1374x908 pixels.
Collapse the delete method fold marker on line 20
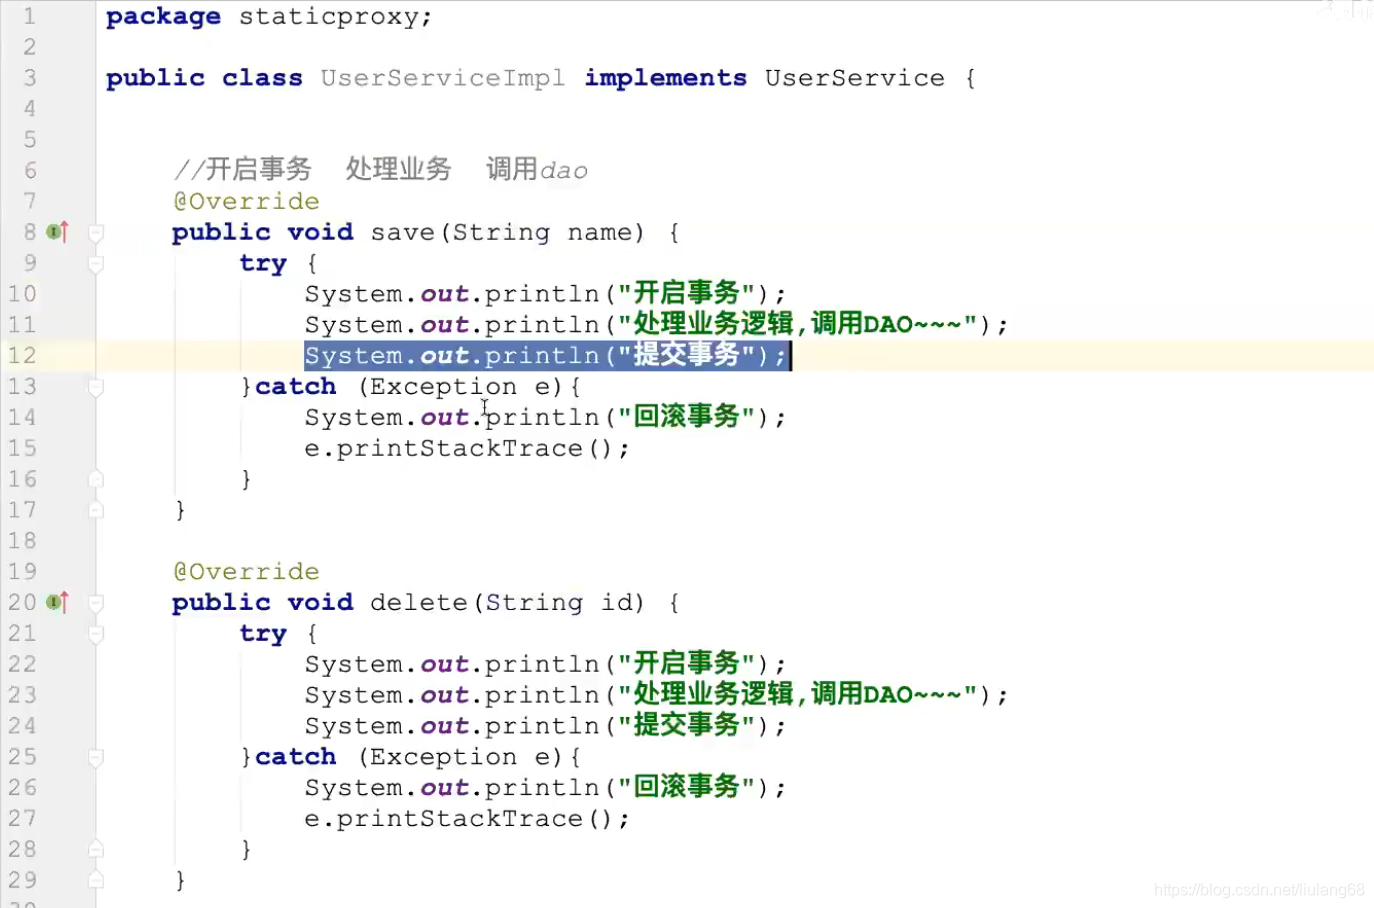click(96, 603)
